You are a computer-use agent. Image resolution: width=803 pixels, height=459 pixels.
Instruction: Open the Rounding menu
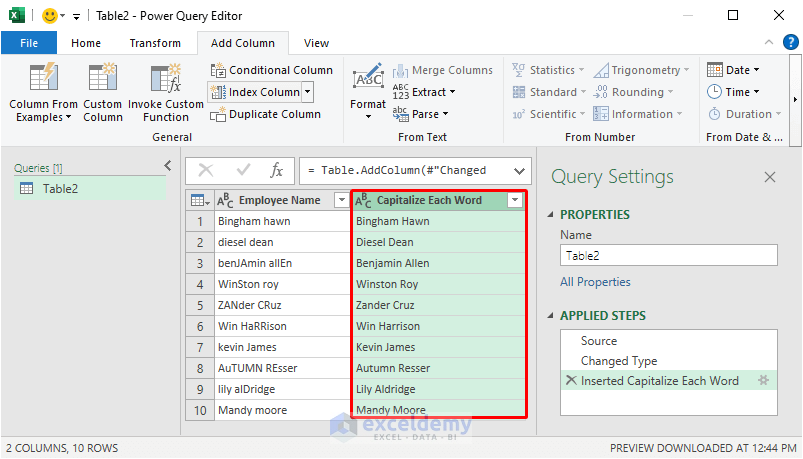tap(633, 92)
